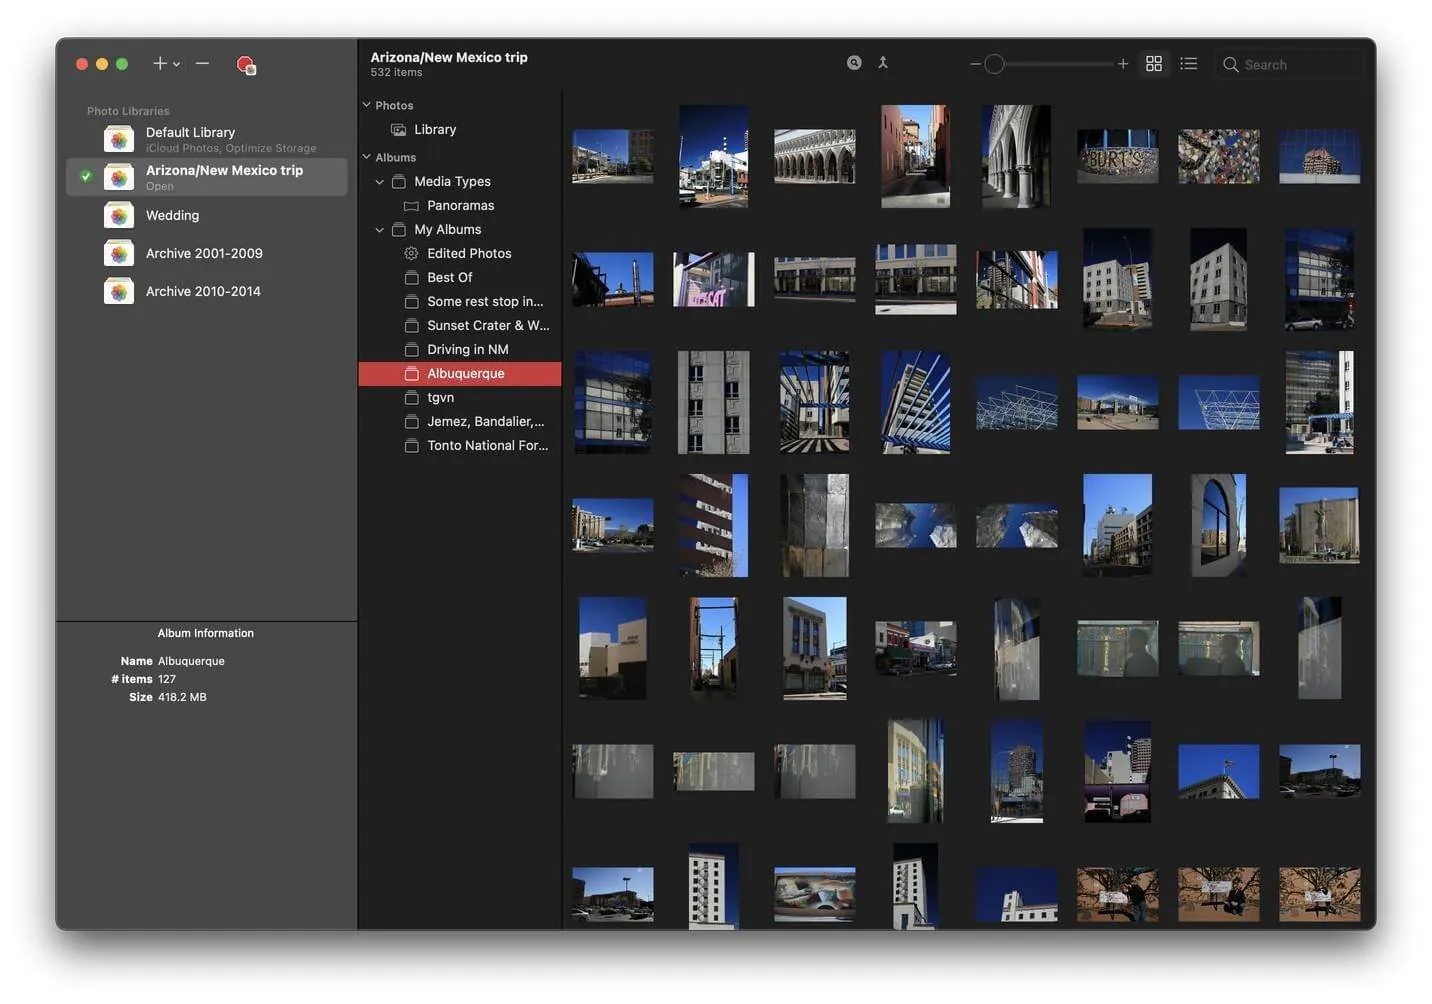Open the dropdown arrow beside the plus button
The image size is (1432, 1004).
pos(177,65)
